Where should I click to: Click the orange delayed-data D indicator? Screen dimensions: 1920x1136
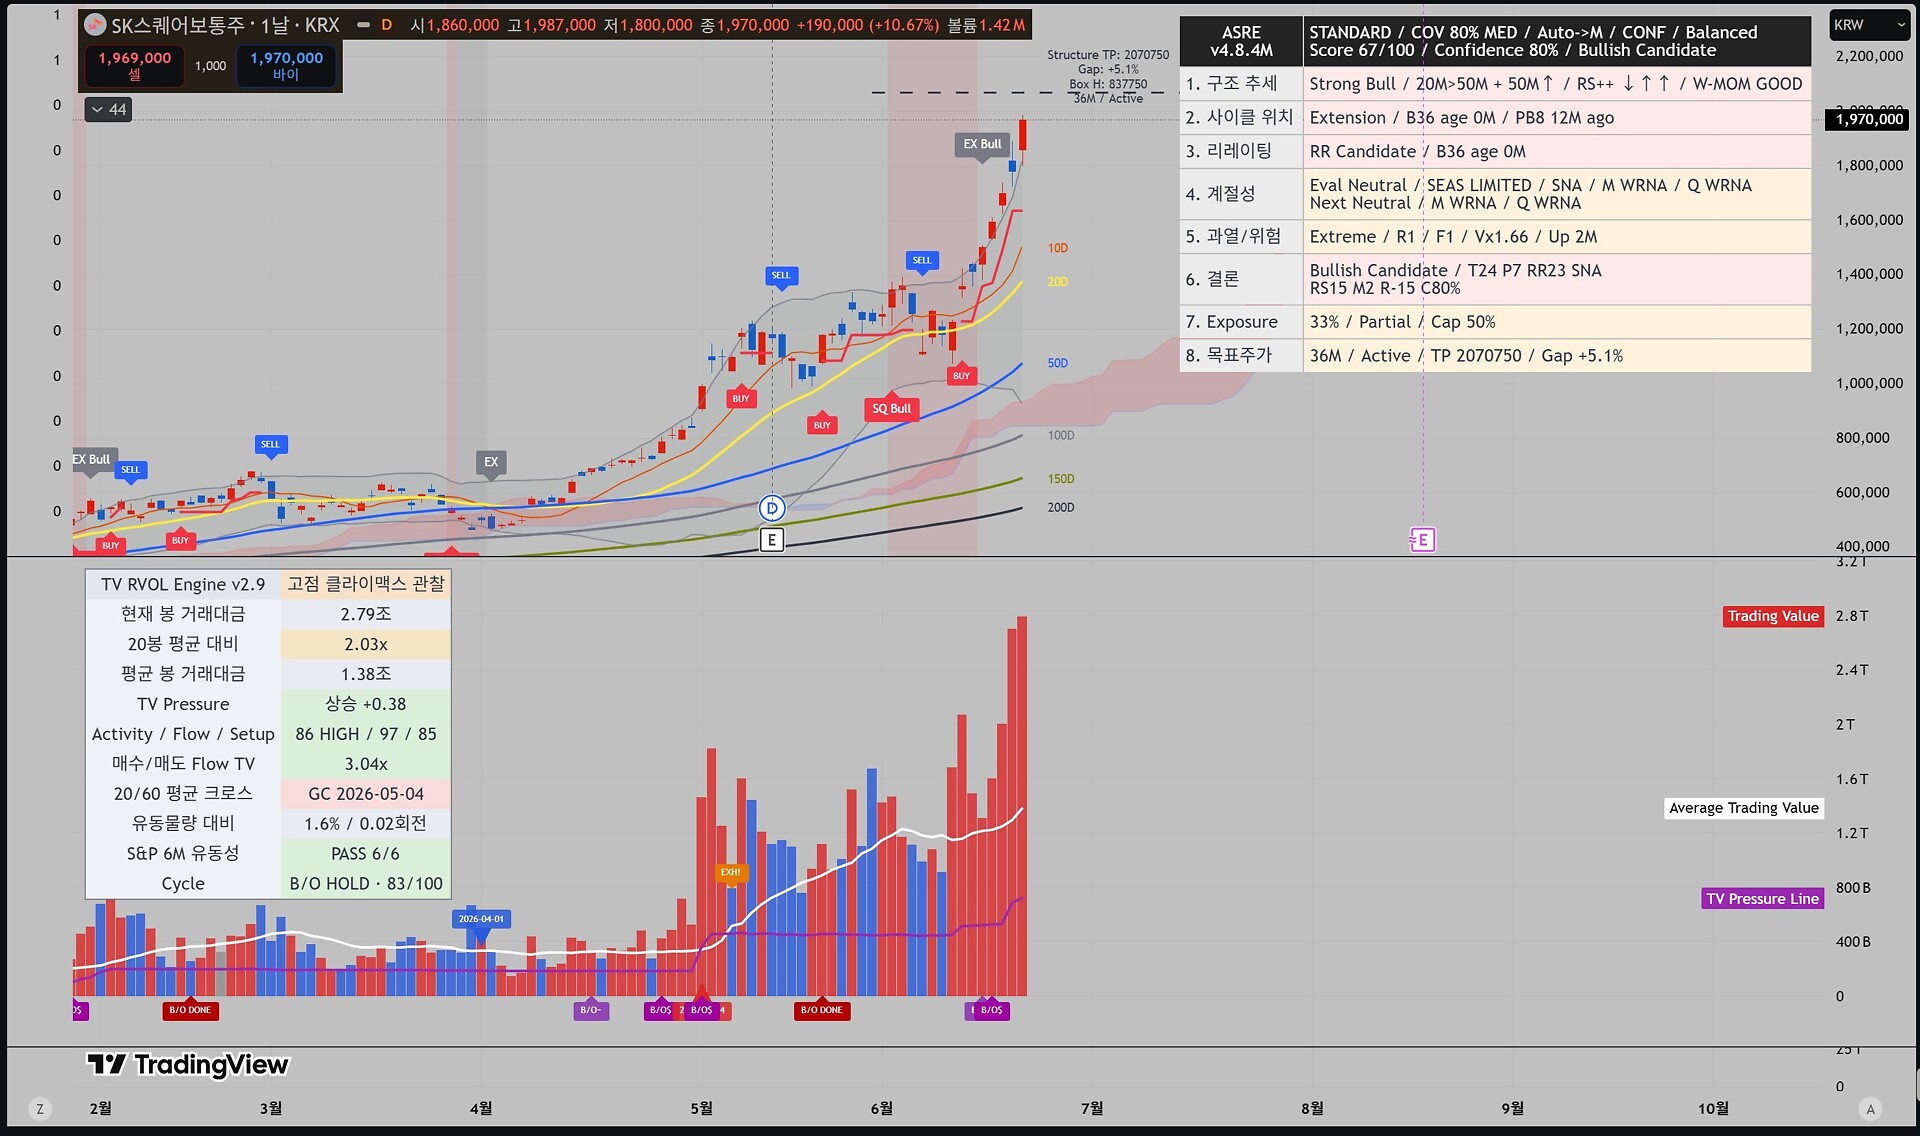tap(386, 25)
